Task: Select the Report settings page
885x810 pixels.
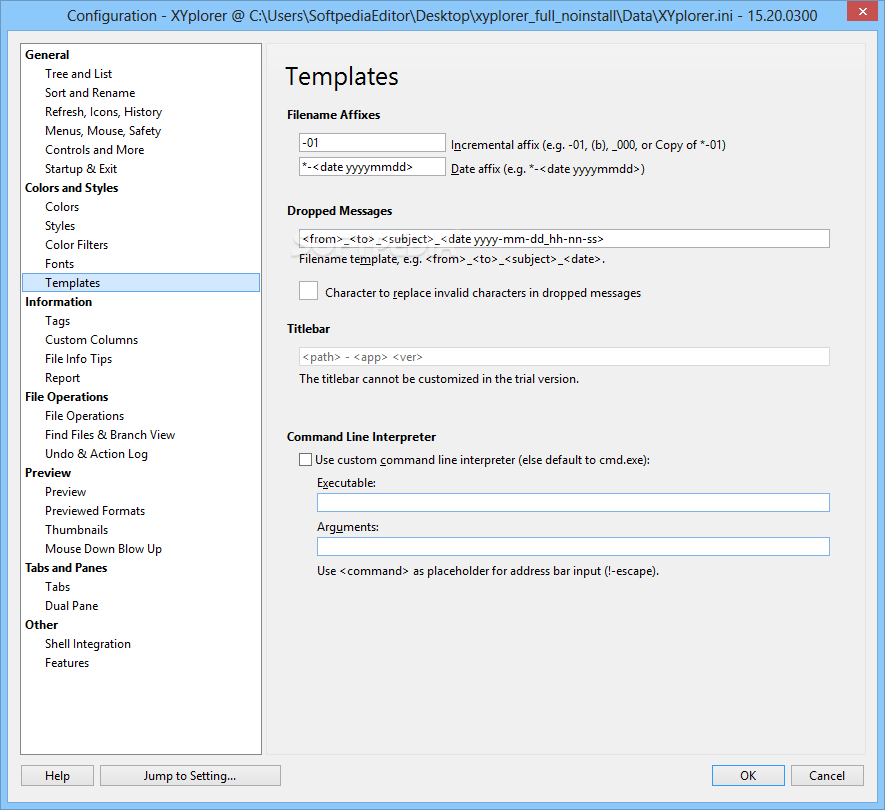Action: pyautogui.click(x=62, y=378)
